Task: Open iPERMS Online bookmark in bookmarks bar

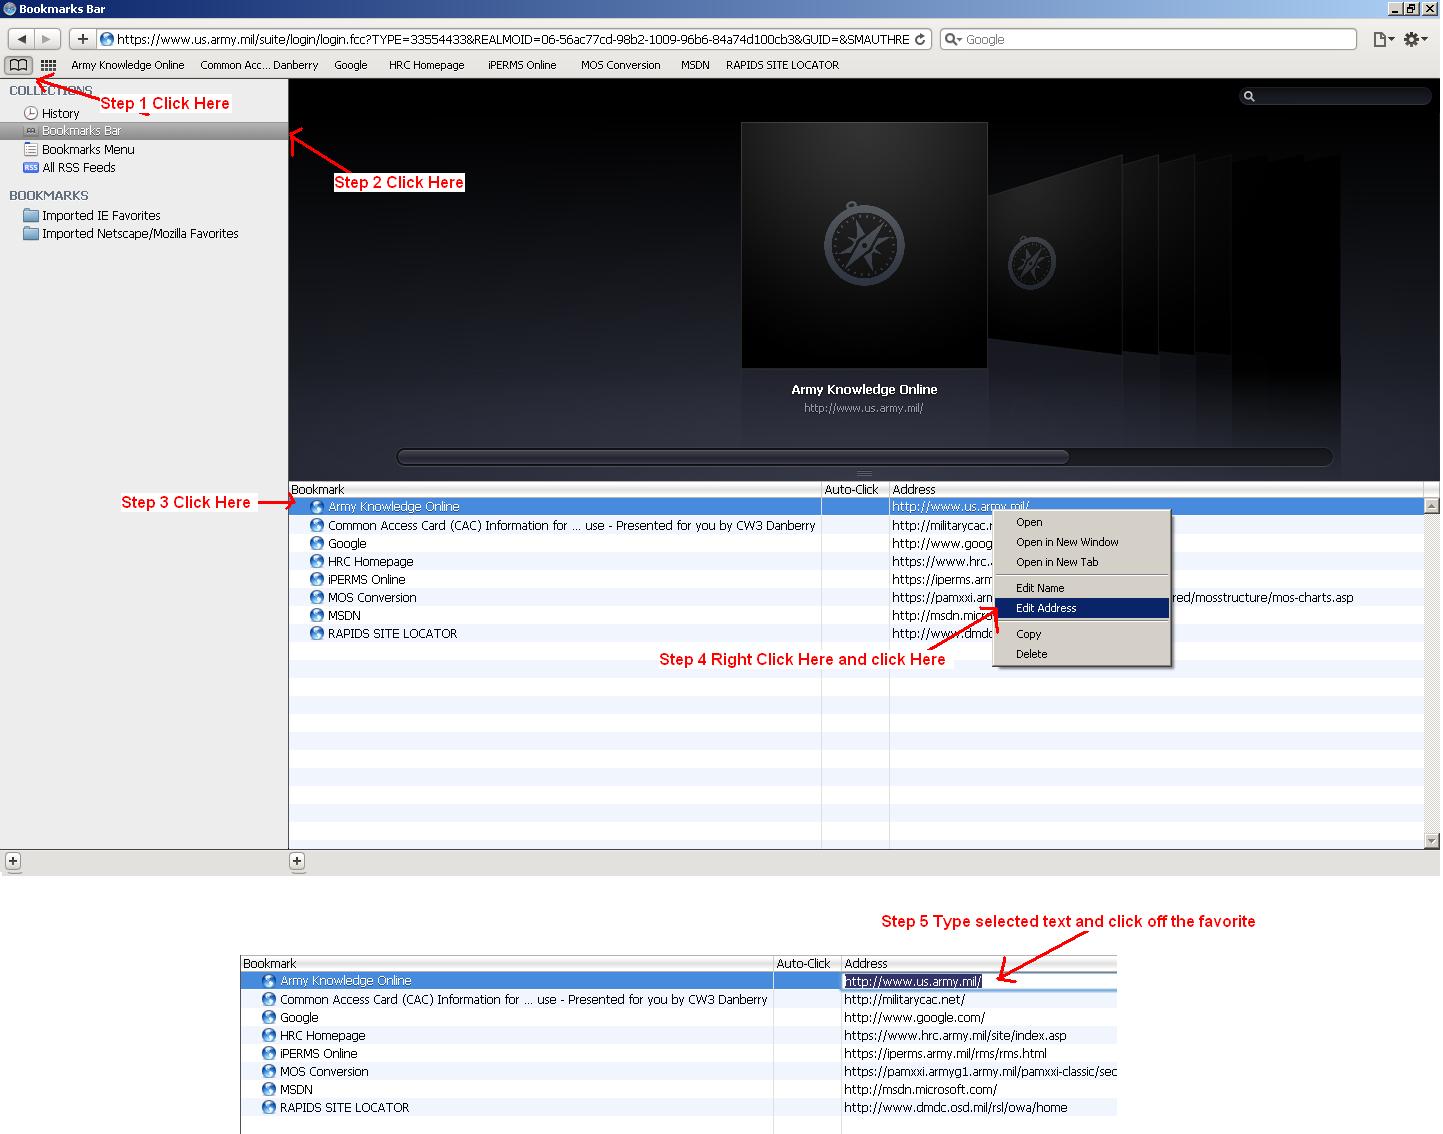Action: pos(521,66)
